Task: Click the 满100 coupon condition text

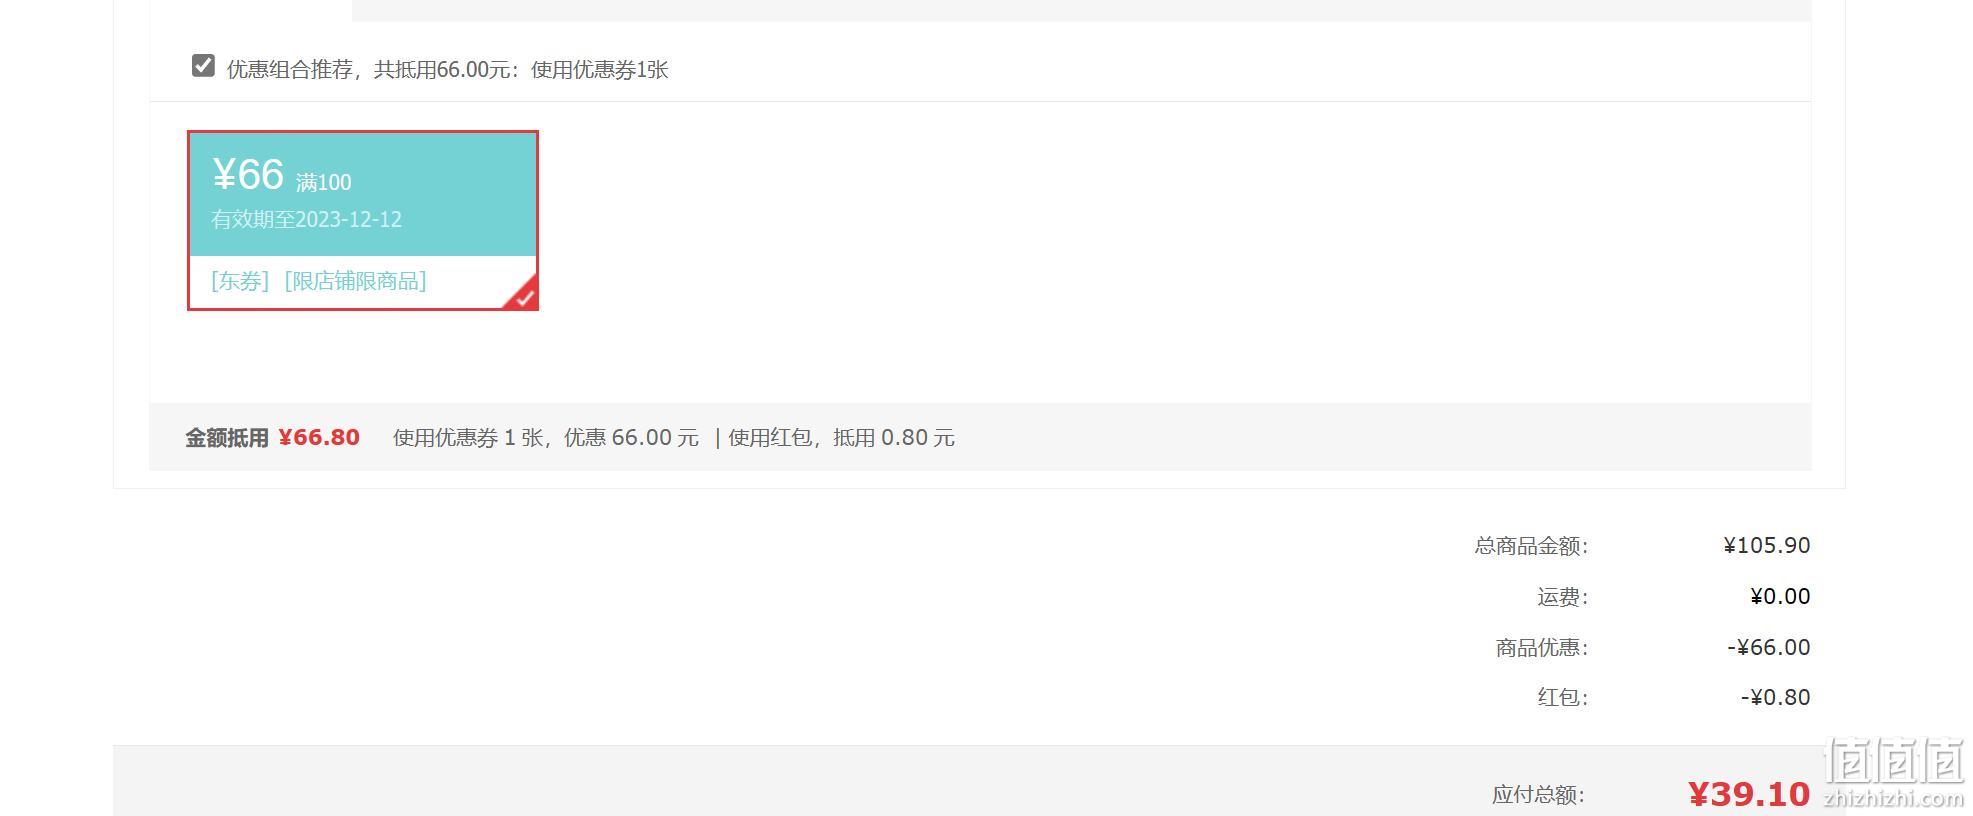Action: [323, 182]
